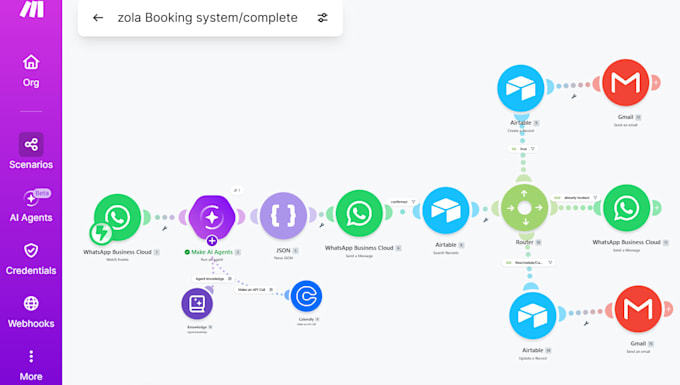Open the Webhooks page
Viewport: 680px width, 385px height.
point(31,312)
